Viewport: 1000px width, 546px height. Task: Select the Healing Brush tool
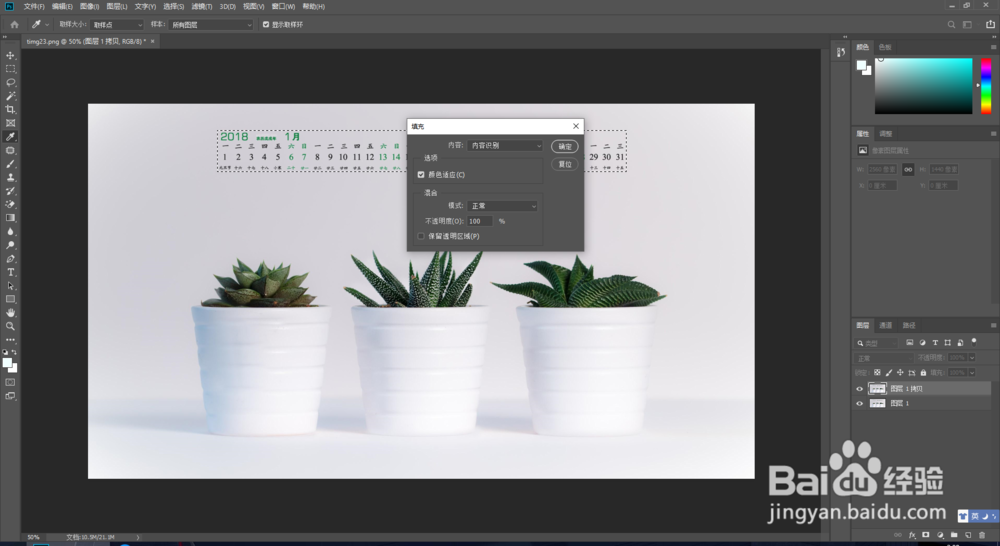pyautogui.click(x=10, y=151)
